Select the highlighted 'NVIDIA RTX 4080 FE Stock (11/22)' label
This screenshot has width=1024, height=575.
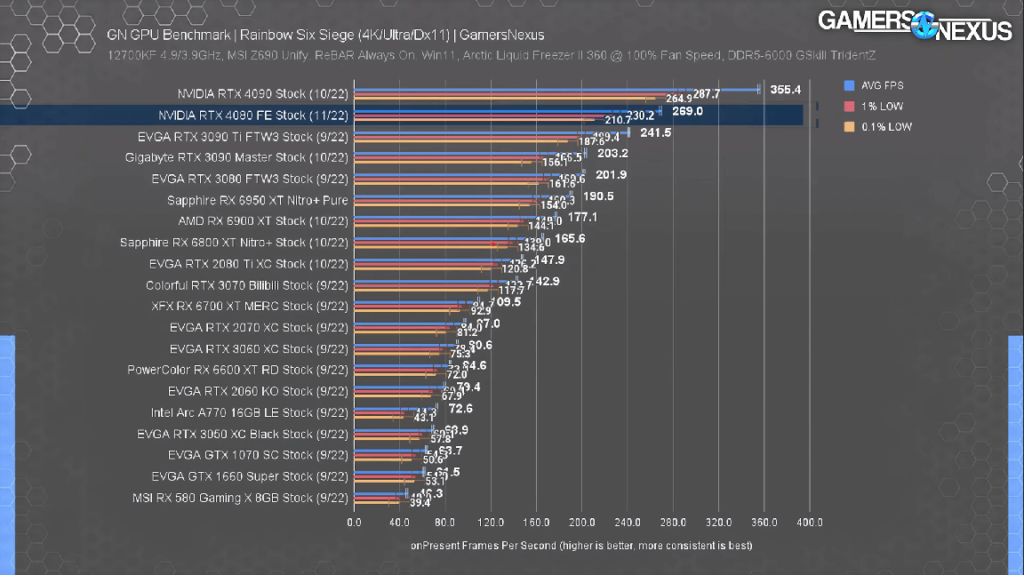coord(253,116)
